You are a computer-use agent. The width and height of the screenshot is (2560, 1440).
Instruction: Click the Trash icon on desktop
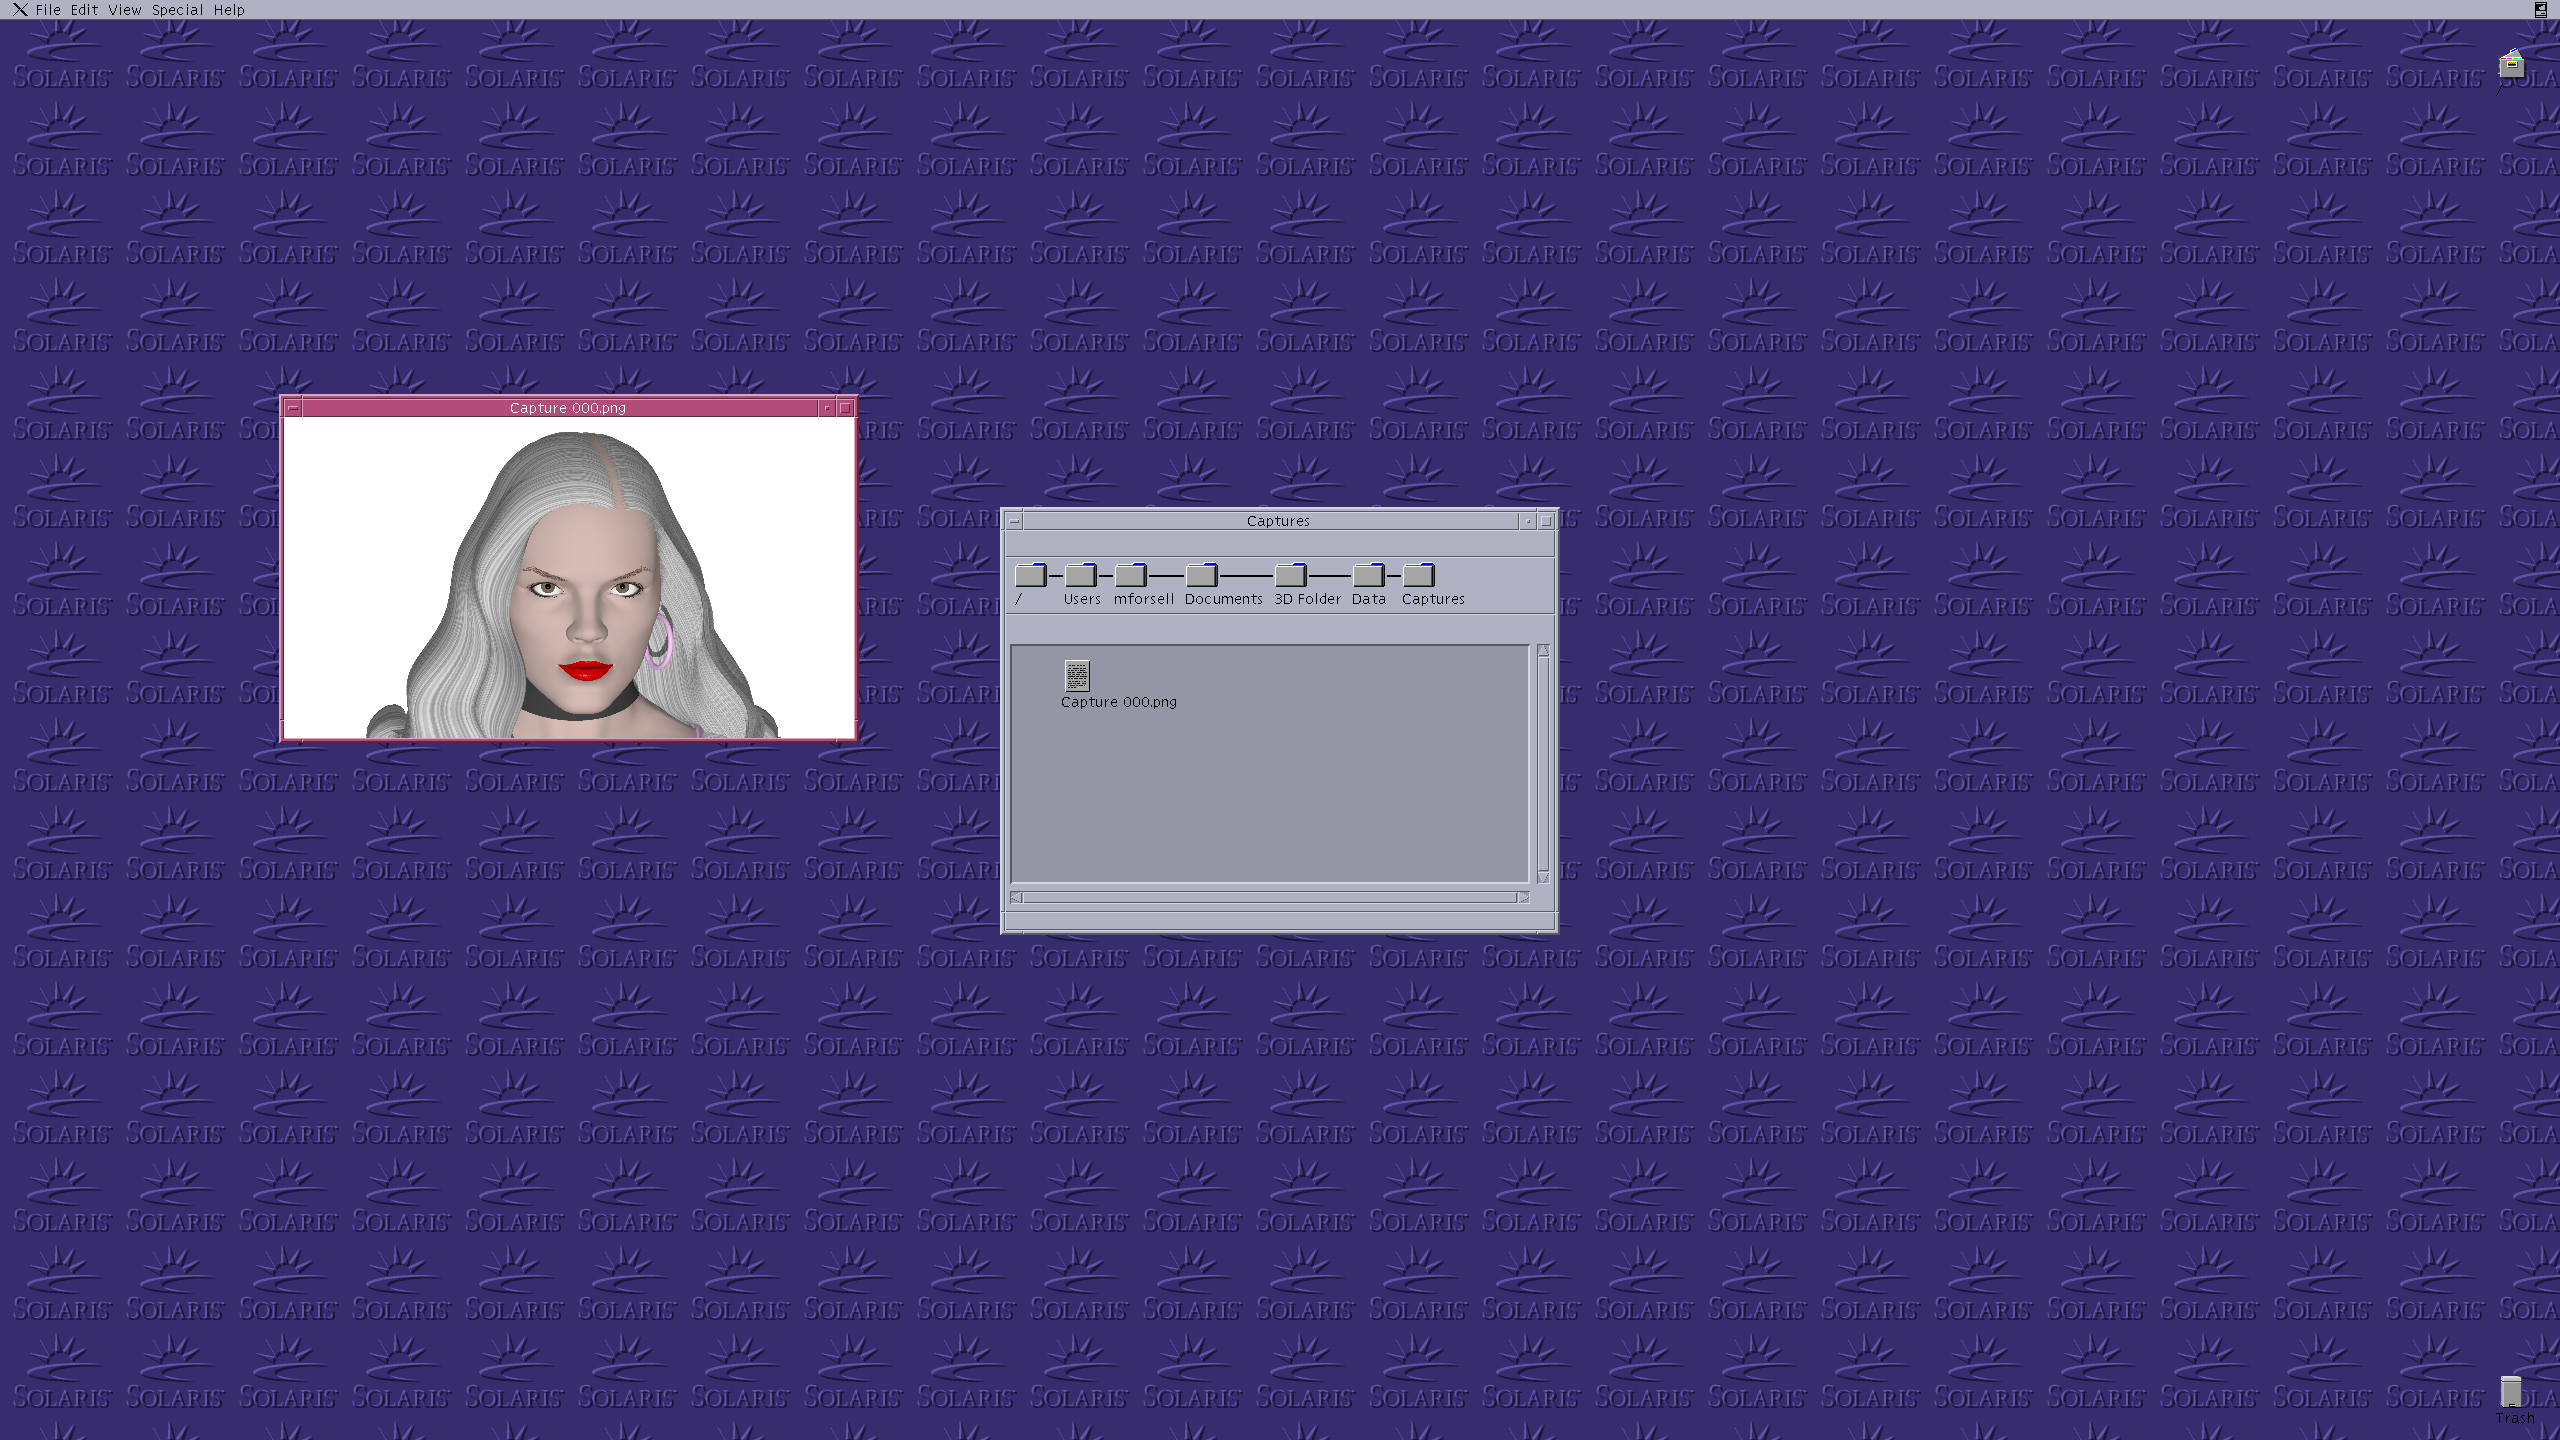click(x=2511, y=1392)
